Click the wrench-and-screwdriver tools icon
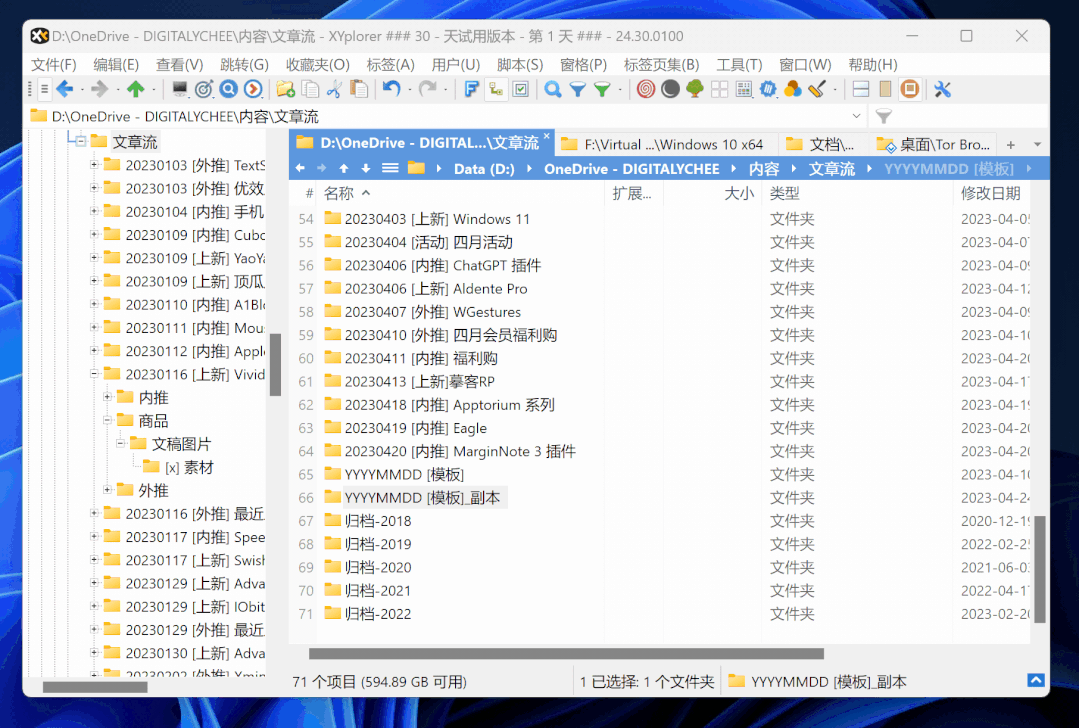This screenshot has height=728, width=1079. pyautogui.click(x=941, y=89)
